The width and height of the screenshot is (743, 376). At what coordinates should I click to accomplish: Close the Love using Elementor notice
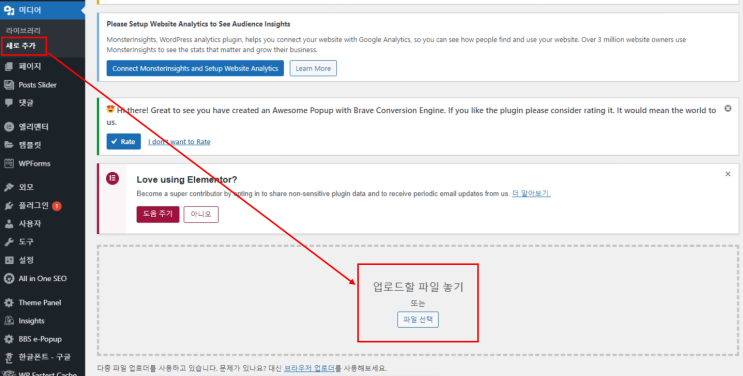728,174
